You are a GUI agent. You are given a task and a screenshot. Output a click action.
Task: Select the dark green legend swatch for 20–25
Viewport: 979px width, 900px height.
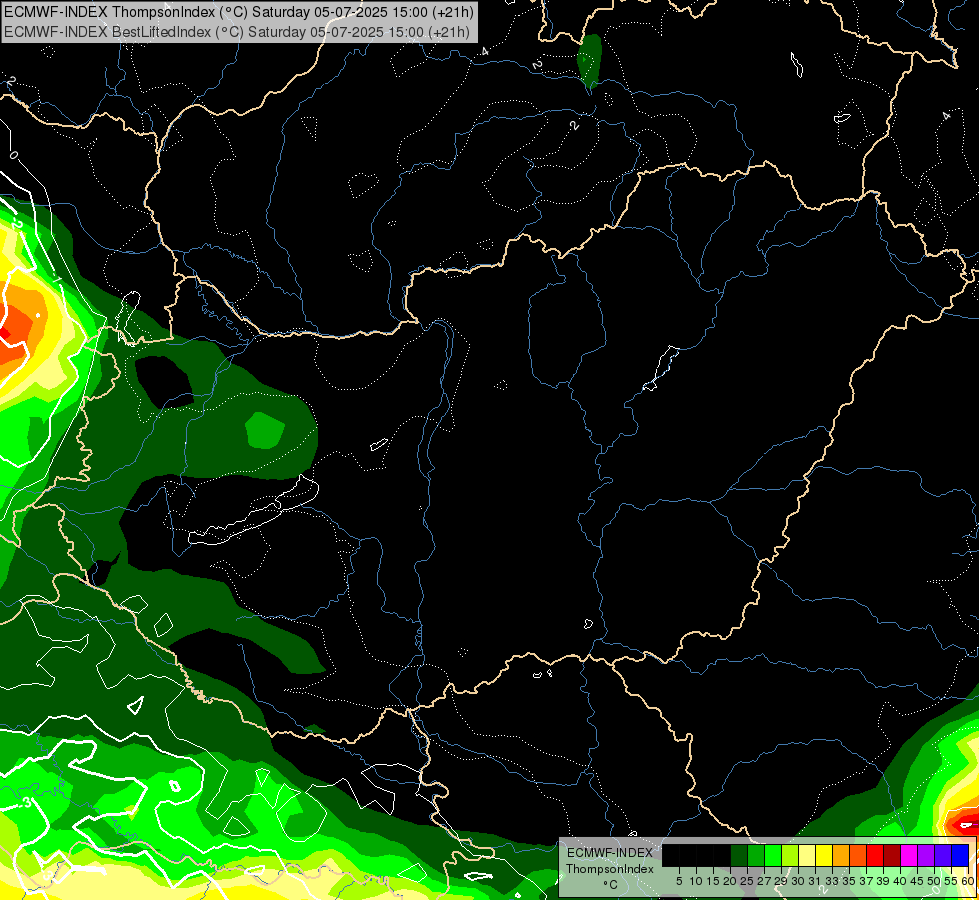pyautogui.click(x=740, y=855)
